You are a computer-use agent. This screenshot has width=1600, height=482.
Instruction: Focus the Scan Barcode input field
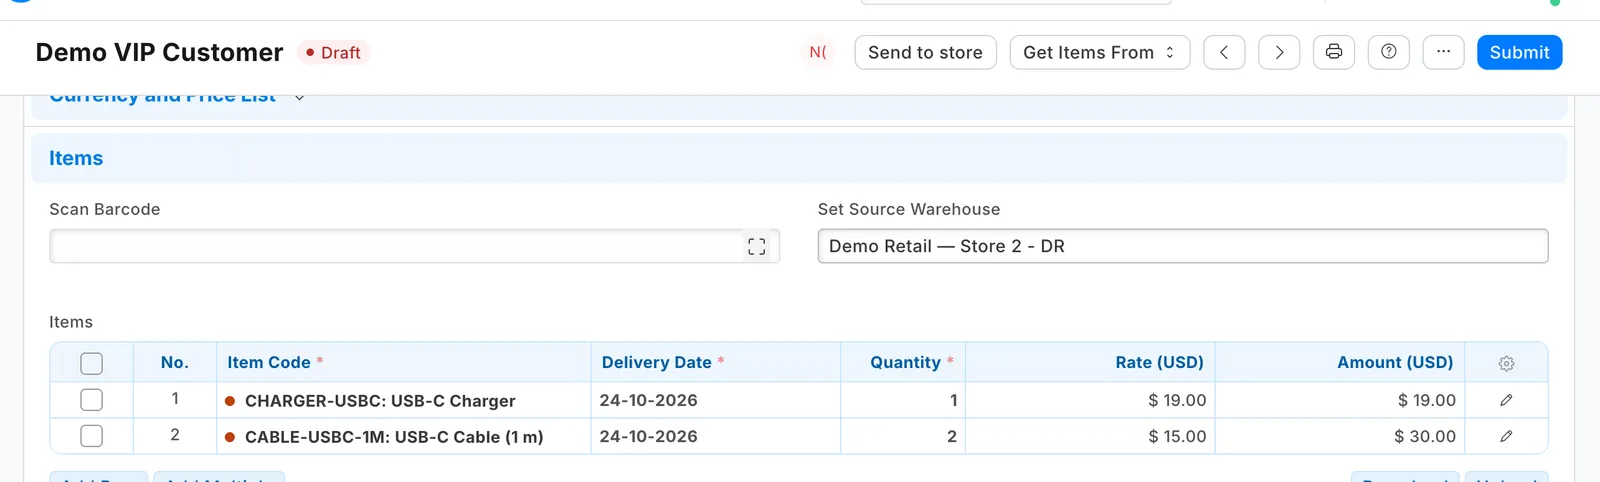point(414,246)
